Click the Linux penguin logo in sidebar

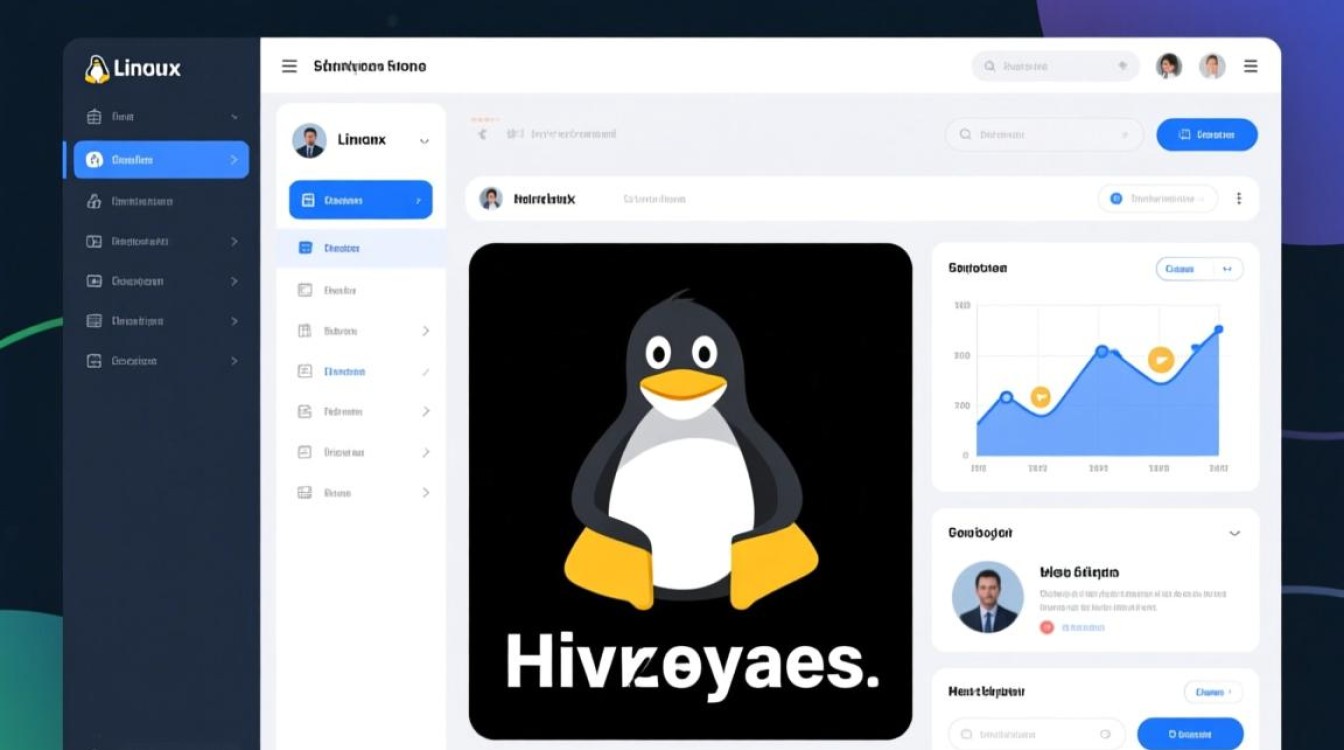click(x=97, y=67)
